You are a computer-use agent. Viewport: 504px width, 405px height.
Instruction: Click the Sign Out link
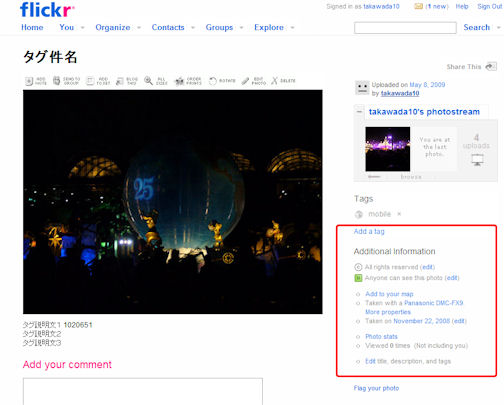(x=489, y=6)
